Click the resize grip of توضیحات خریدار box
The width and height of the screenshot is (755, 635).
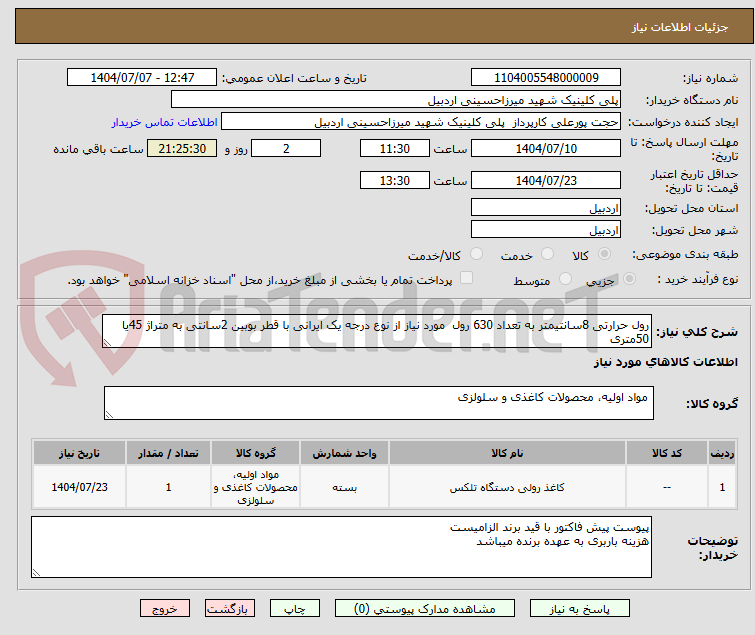tap(36, 572)
